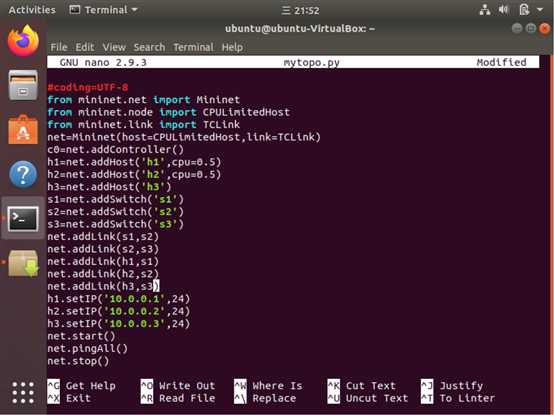Click the net.addLink(s1,s2) line
Screen dimensions: 554x415
pos(103,237)
